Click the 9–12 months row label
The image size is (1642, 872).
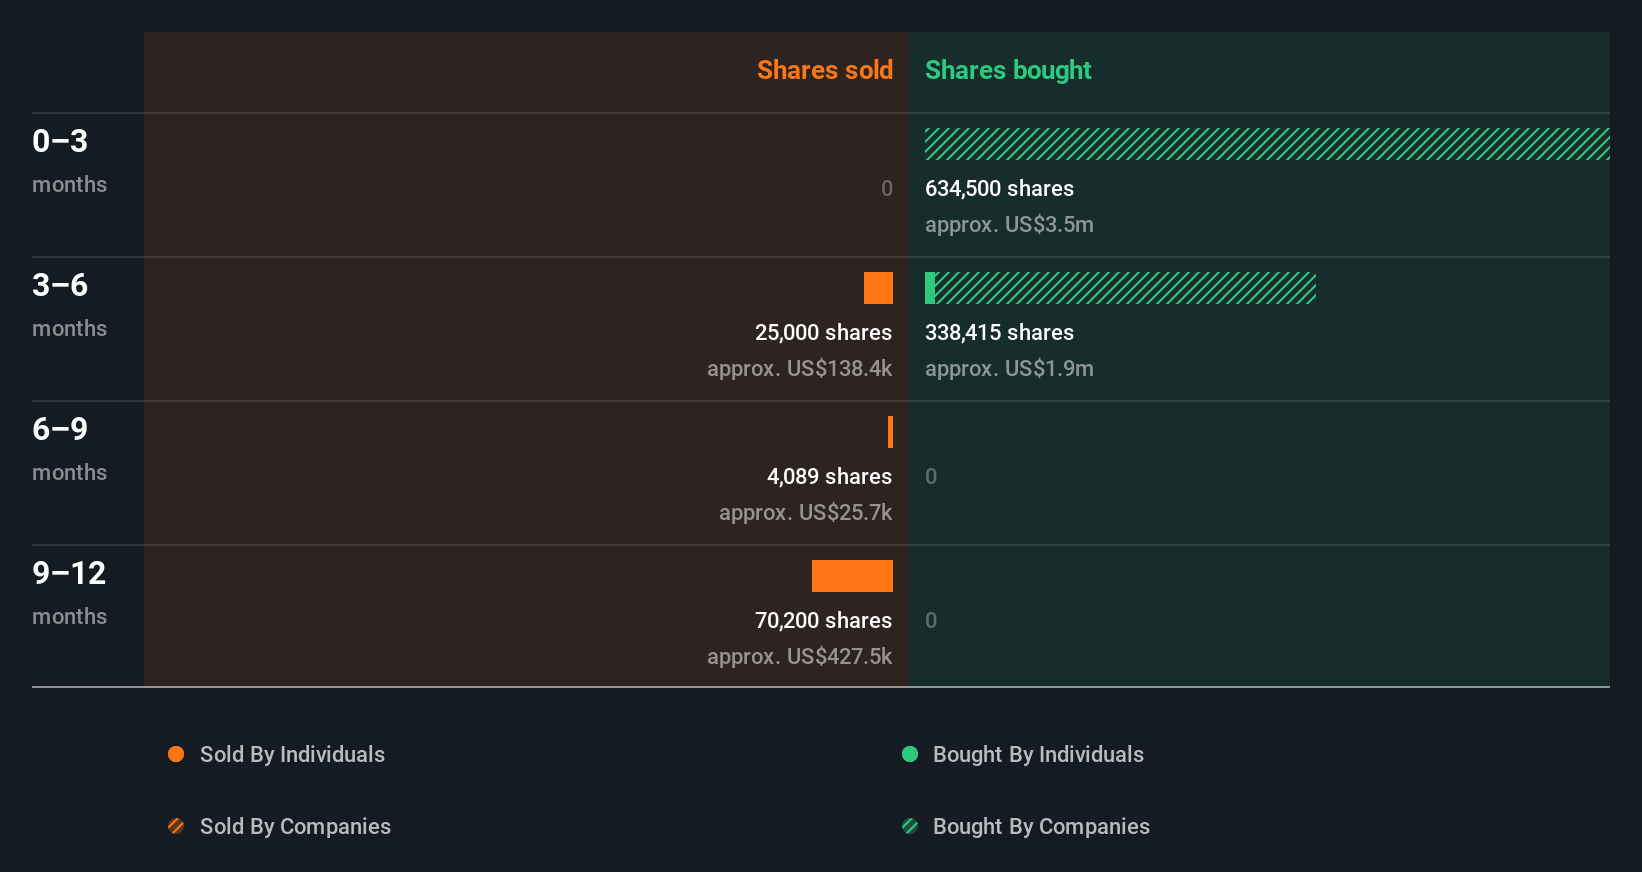(x=69, y=593)
